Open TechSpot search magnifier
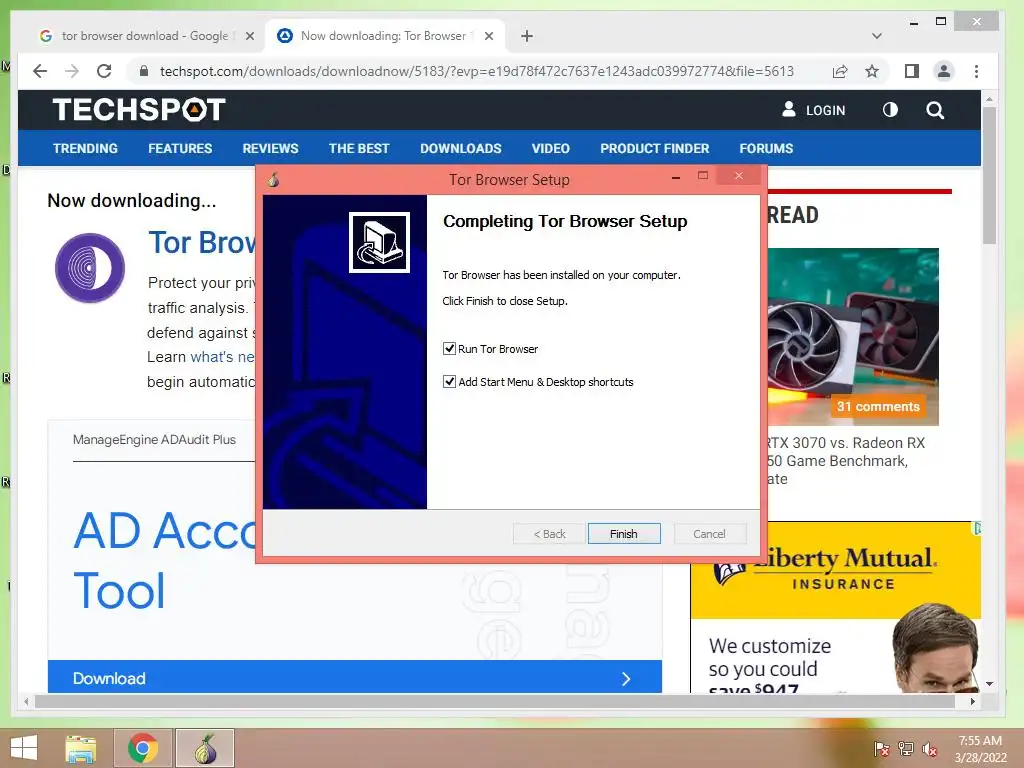This screenshot has height=768, width=1024. tap(935, 110)
